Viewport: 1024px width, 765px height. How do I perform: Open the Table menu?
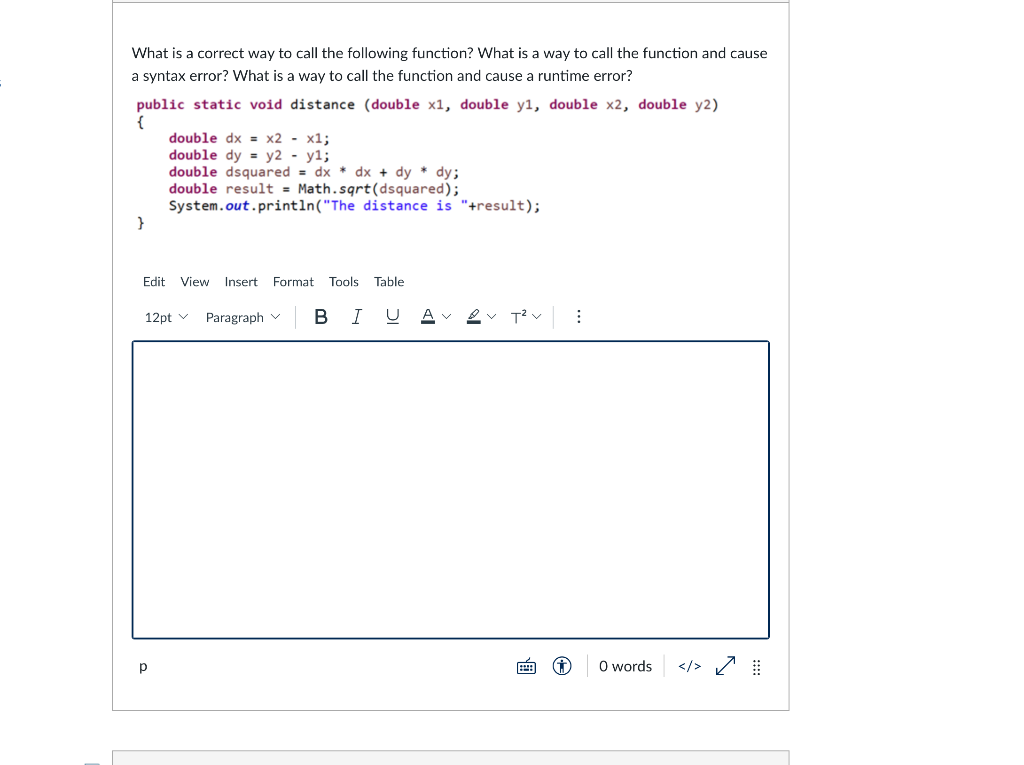389,282
